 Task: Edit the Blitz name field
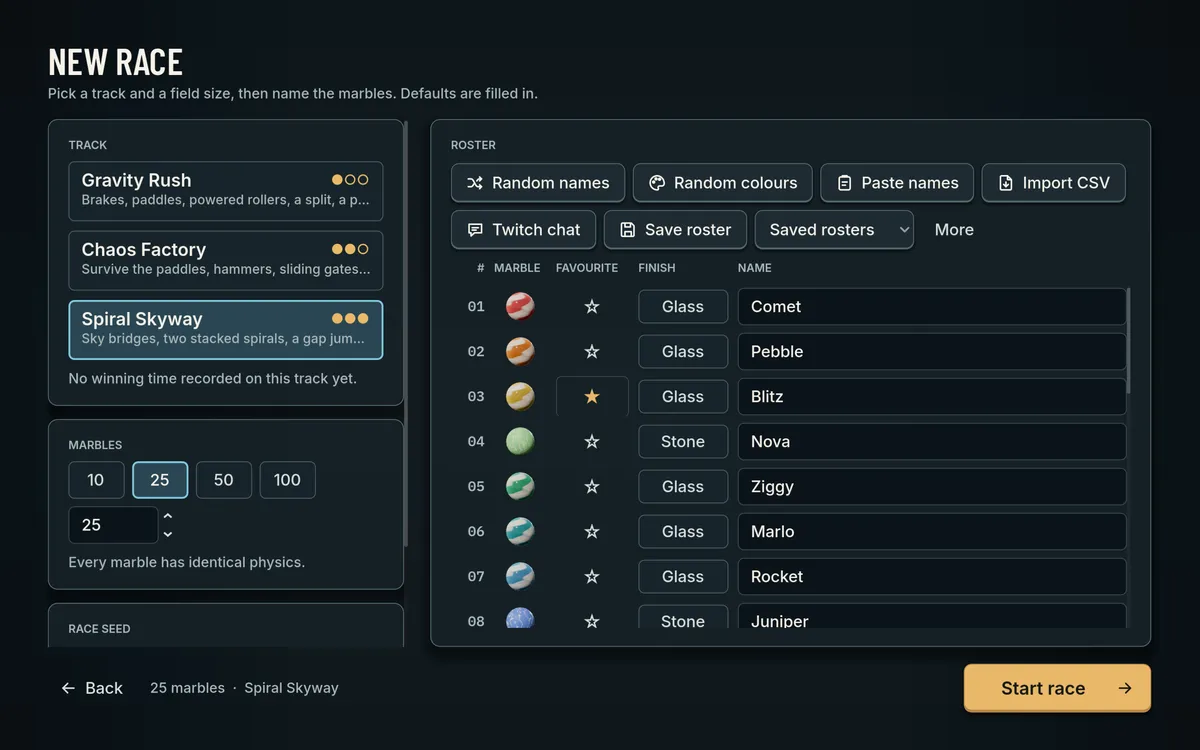click(x=932, y=397)
